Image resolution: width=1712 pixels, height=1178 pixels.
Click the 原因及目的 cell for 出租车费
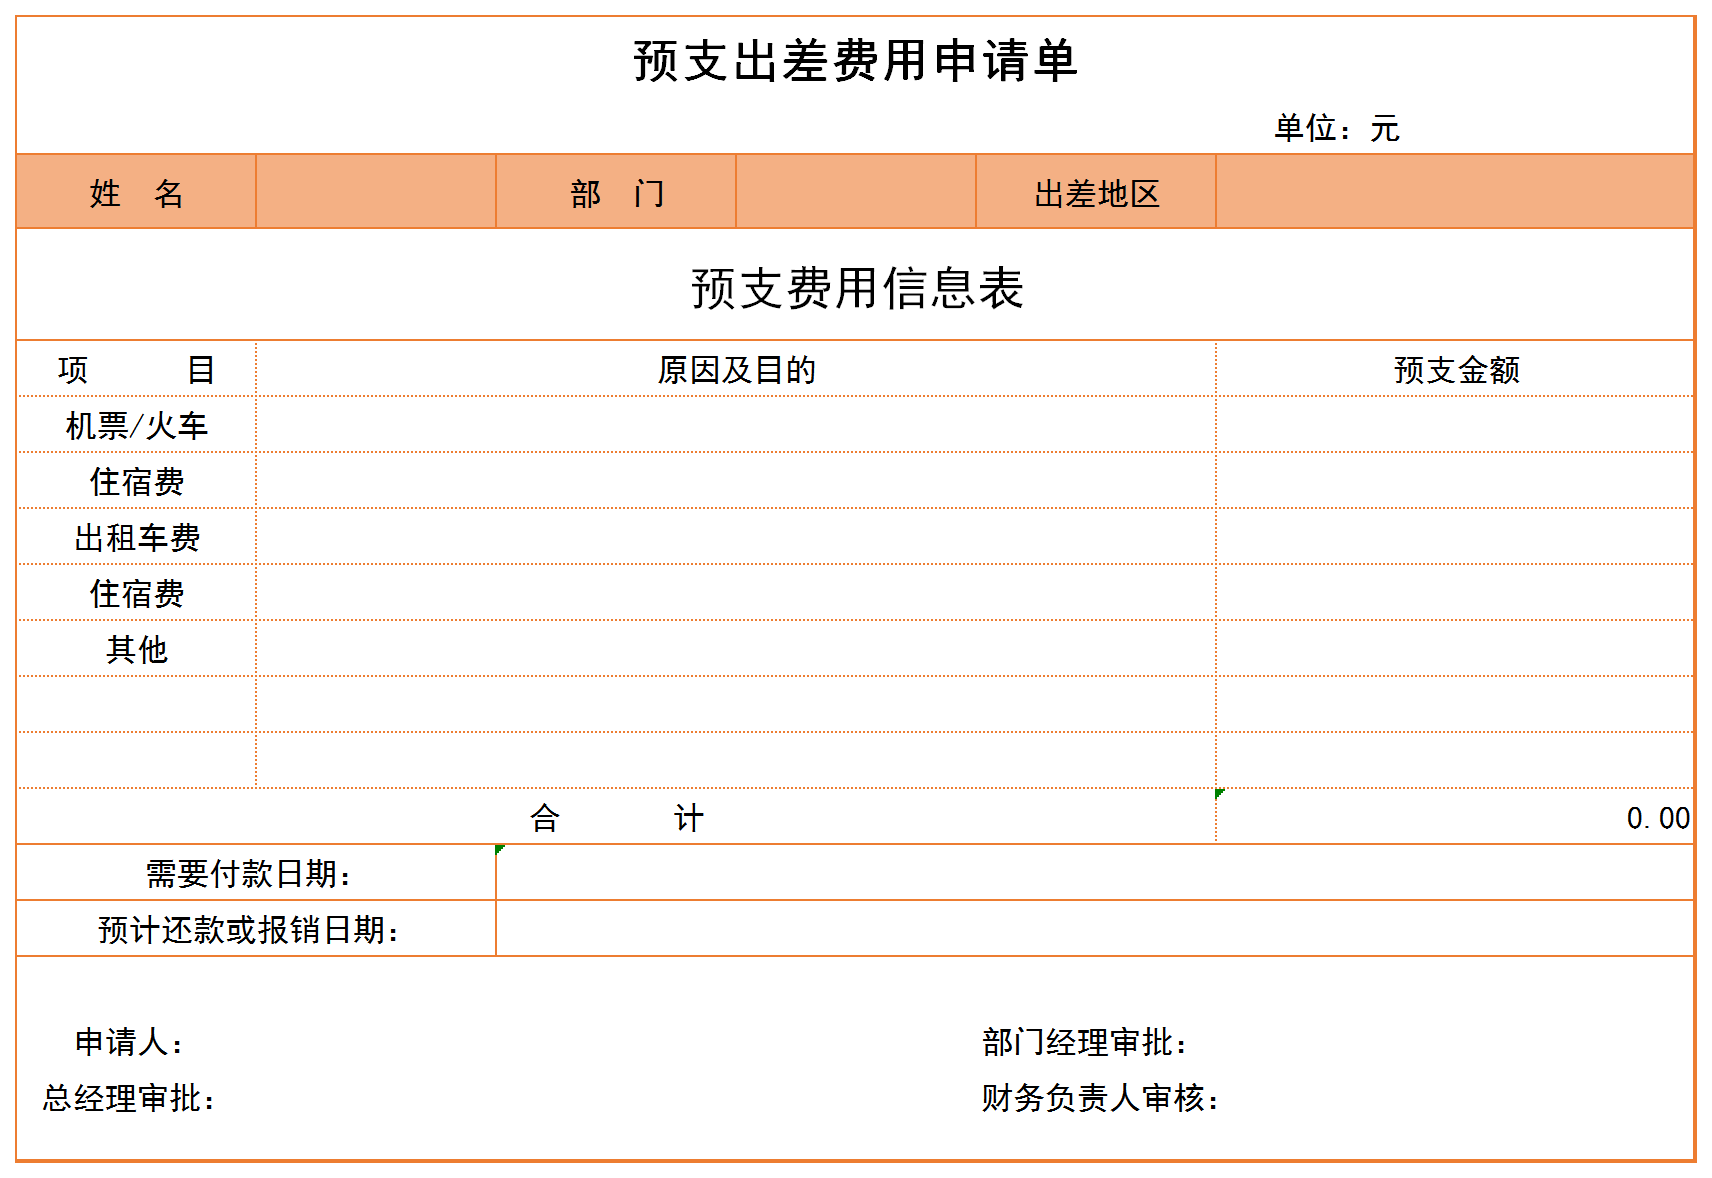736,537
